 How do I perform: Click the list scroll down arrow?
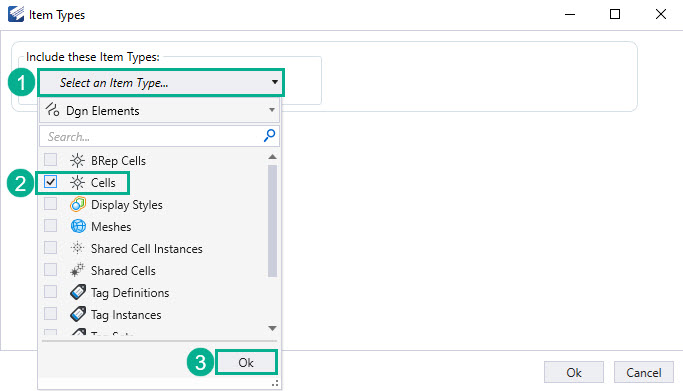coord(272,328)
